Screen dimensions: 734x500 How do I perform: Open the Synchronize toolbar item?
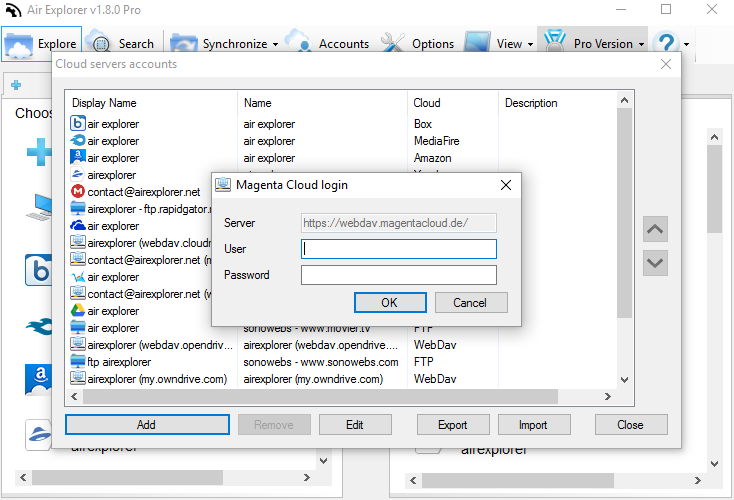(x=220, y=44)
